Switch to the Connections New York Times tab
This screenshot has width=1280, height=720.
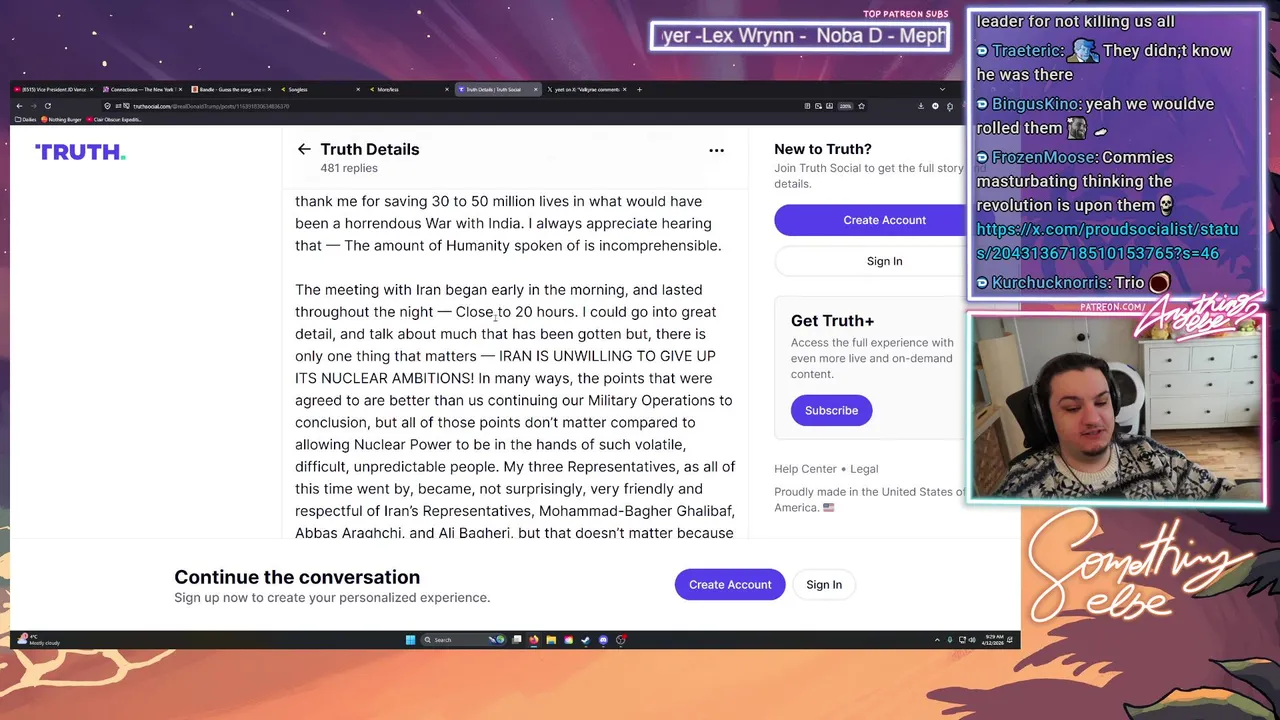click(x=142, y=89)
